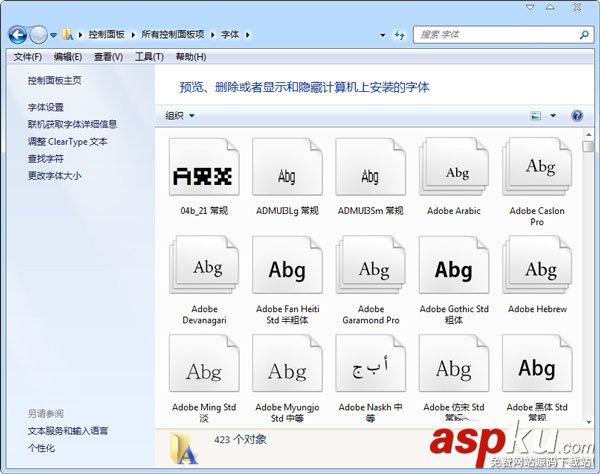Viewport: 600px width, 474px height.
Task: Select the Adobe Garamond Pro font icon
Action: coord(370,265)
